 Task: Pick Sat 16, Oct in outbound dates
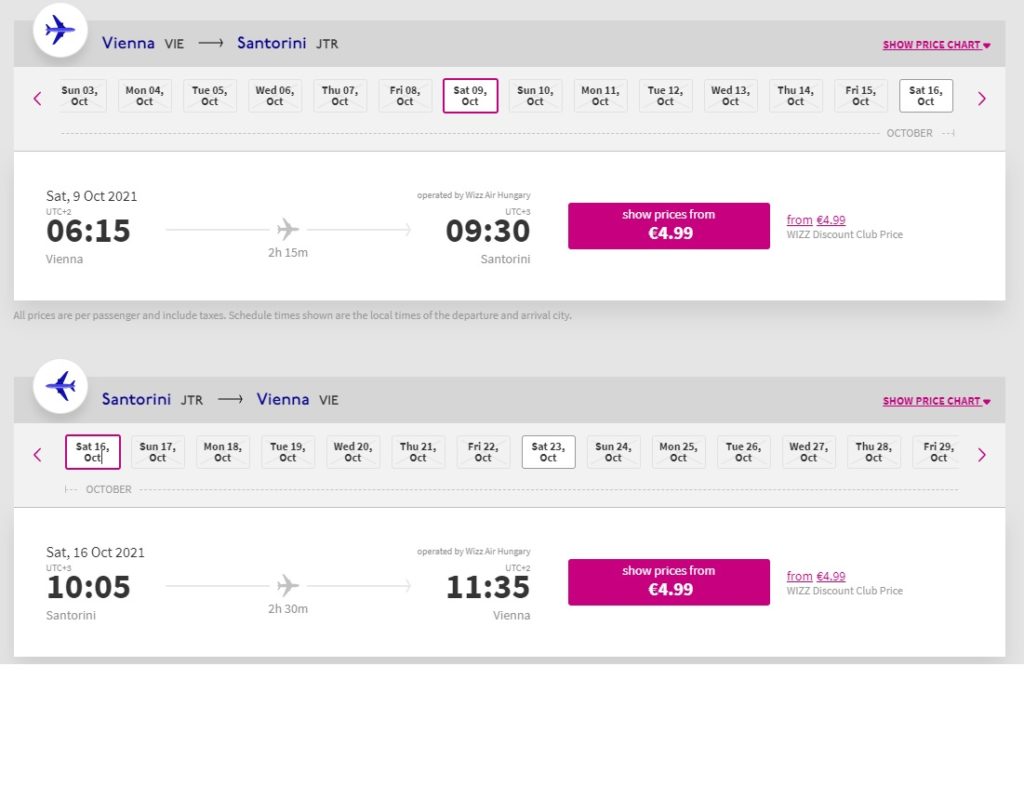click(x=926, y=96)
